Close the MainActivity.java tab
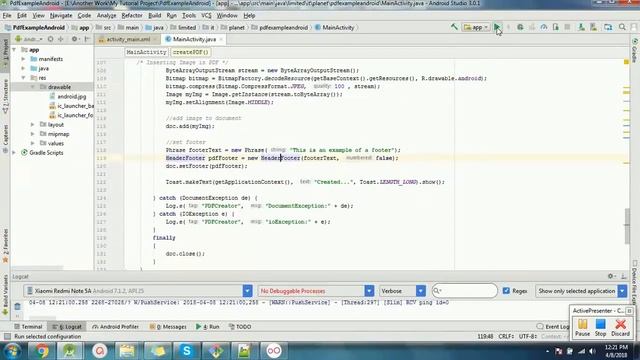The width and height of the screenshot is (640, 360). 221,39
